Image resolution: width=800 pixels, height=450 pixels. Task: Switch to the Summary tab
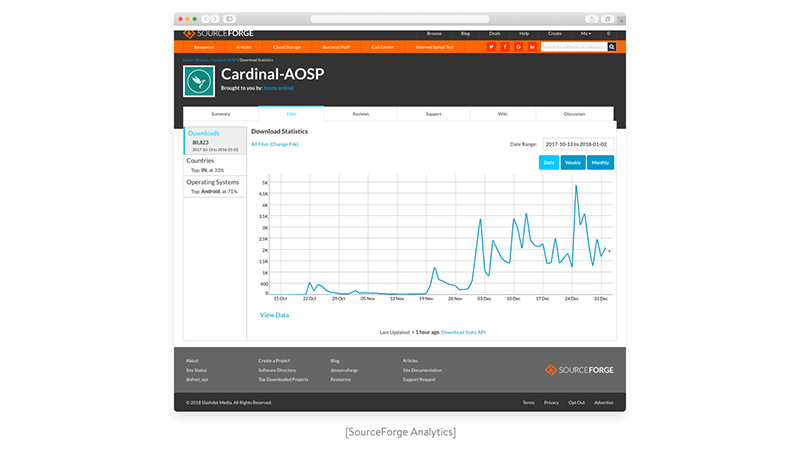221,114
